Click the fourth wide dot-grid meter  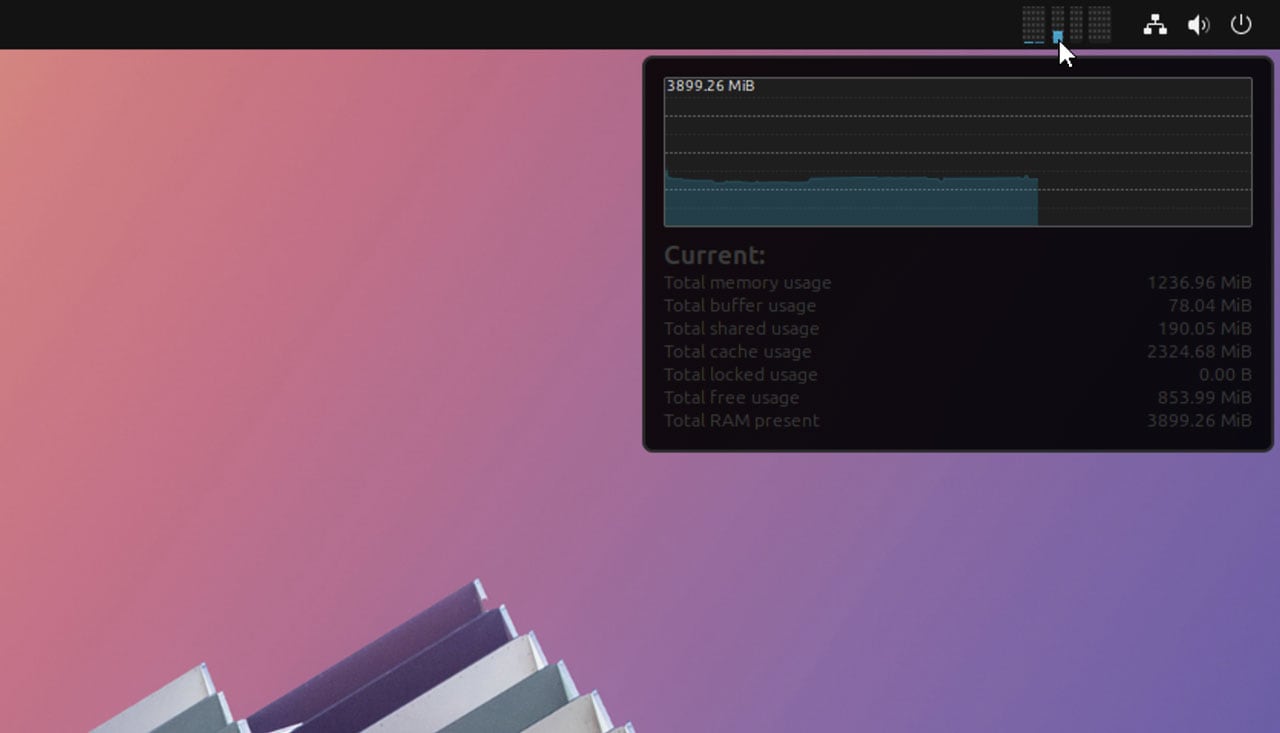click(1100, 25)
